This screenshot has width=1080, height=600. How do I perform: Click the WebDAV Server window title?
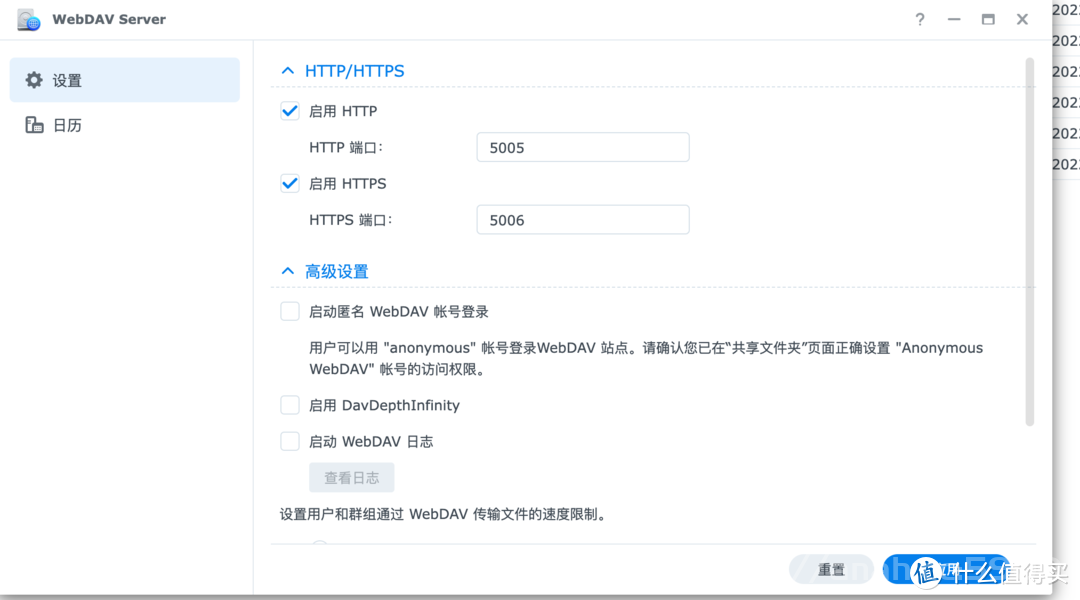pyautogui.click(x=109, y=19)
